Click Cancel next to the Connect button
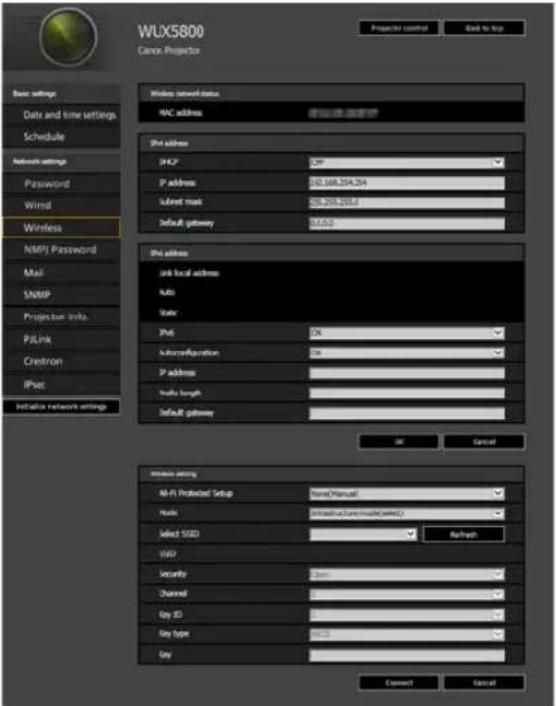 tap(484, 683)
